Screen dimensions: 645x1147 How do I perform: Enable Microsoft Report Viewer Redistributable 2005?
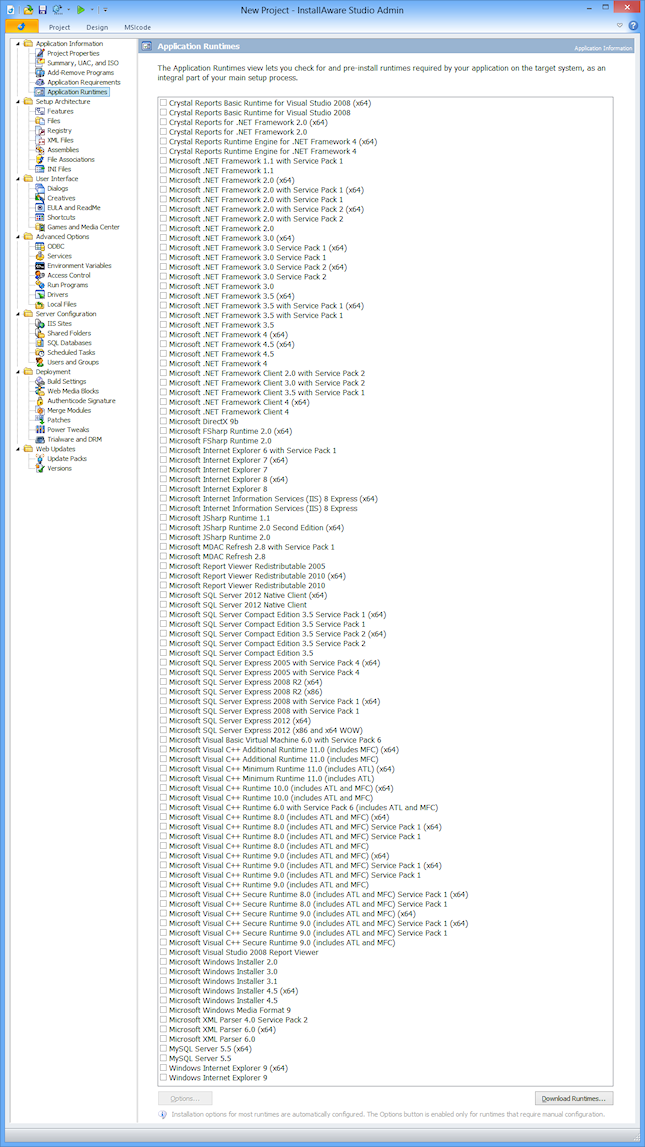[x=164, y=567]
